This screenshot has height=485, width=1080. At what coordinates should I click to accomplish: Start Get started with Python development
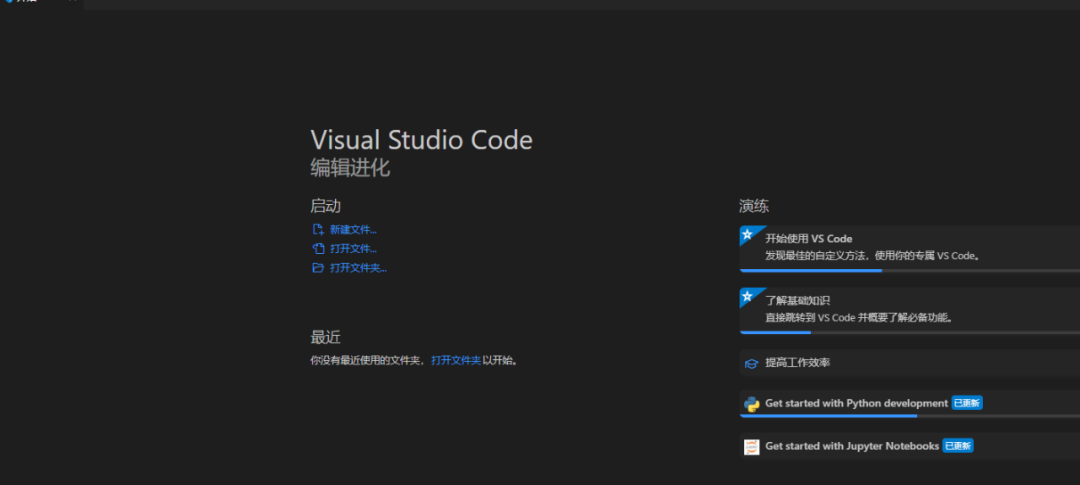pos(856,403)
